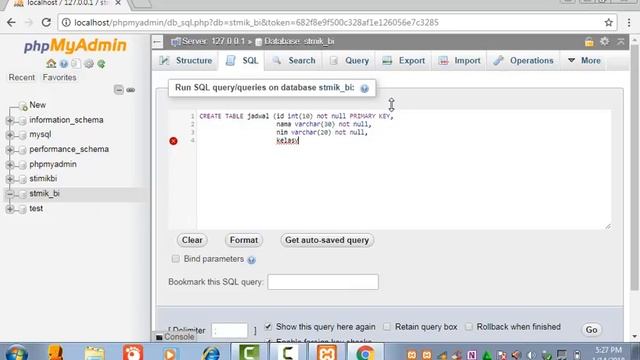640x360 pixels.
Task: Enable Rollback when finished option
Action: click(x=469, y=327)
